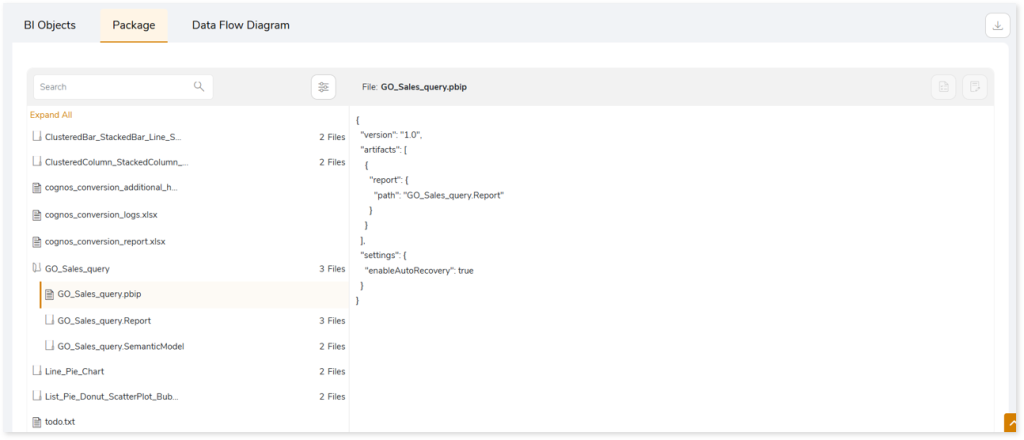The width and height of the screenshot is (1024, 440).
Task: Open cognos_conversion_report.xlsx file
Action: click(105, 242)
